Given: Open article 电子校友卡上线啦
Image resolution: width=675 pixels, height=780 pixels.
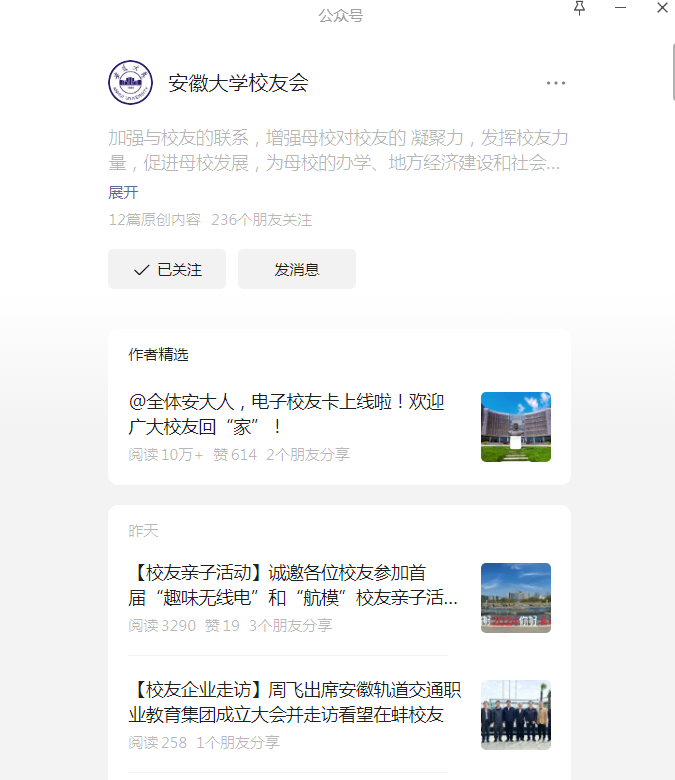Looking at the screenshot, I should tap(287, 414).
